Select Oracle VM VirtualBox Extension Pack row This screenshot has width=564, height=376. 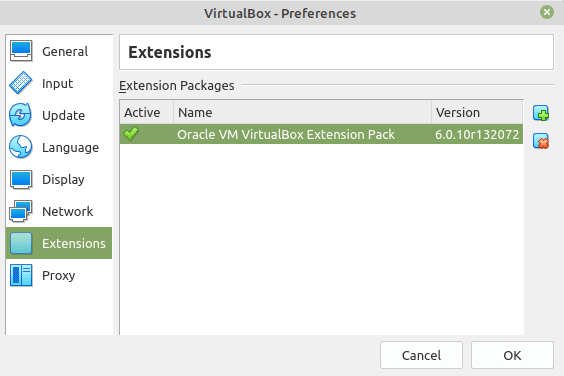tap(321, 134)
